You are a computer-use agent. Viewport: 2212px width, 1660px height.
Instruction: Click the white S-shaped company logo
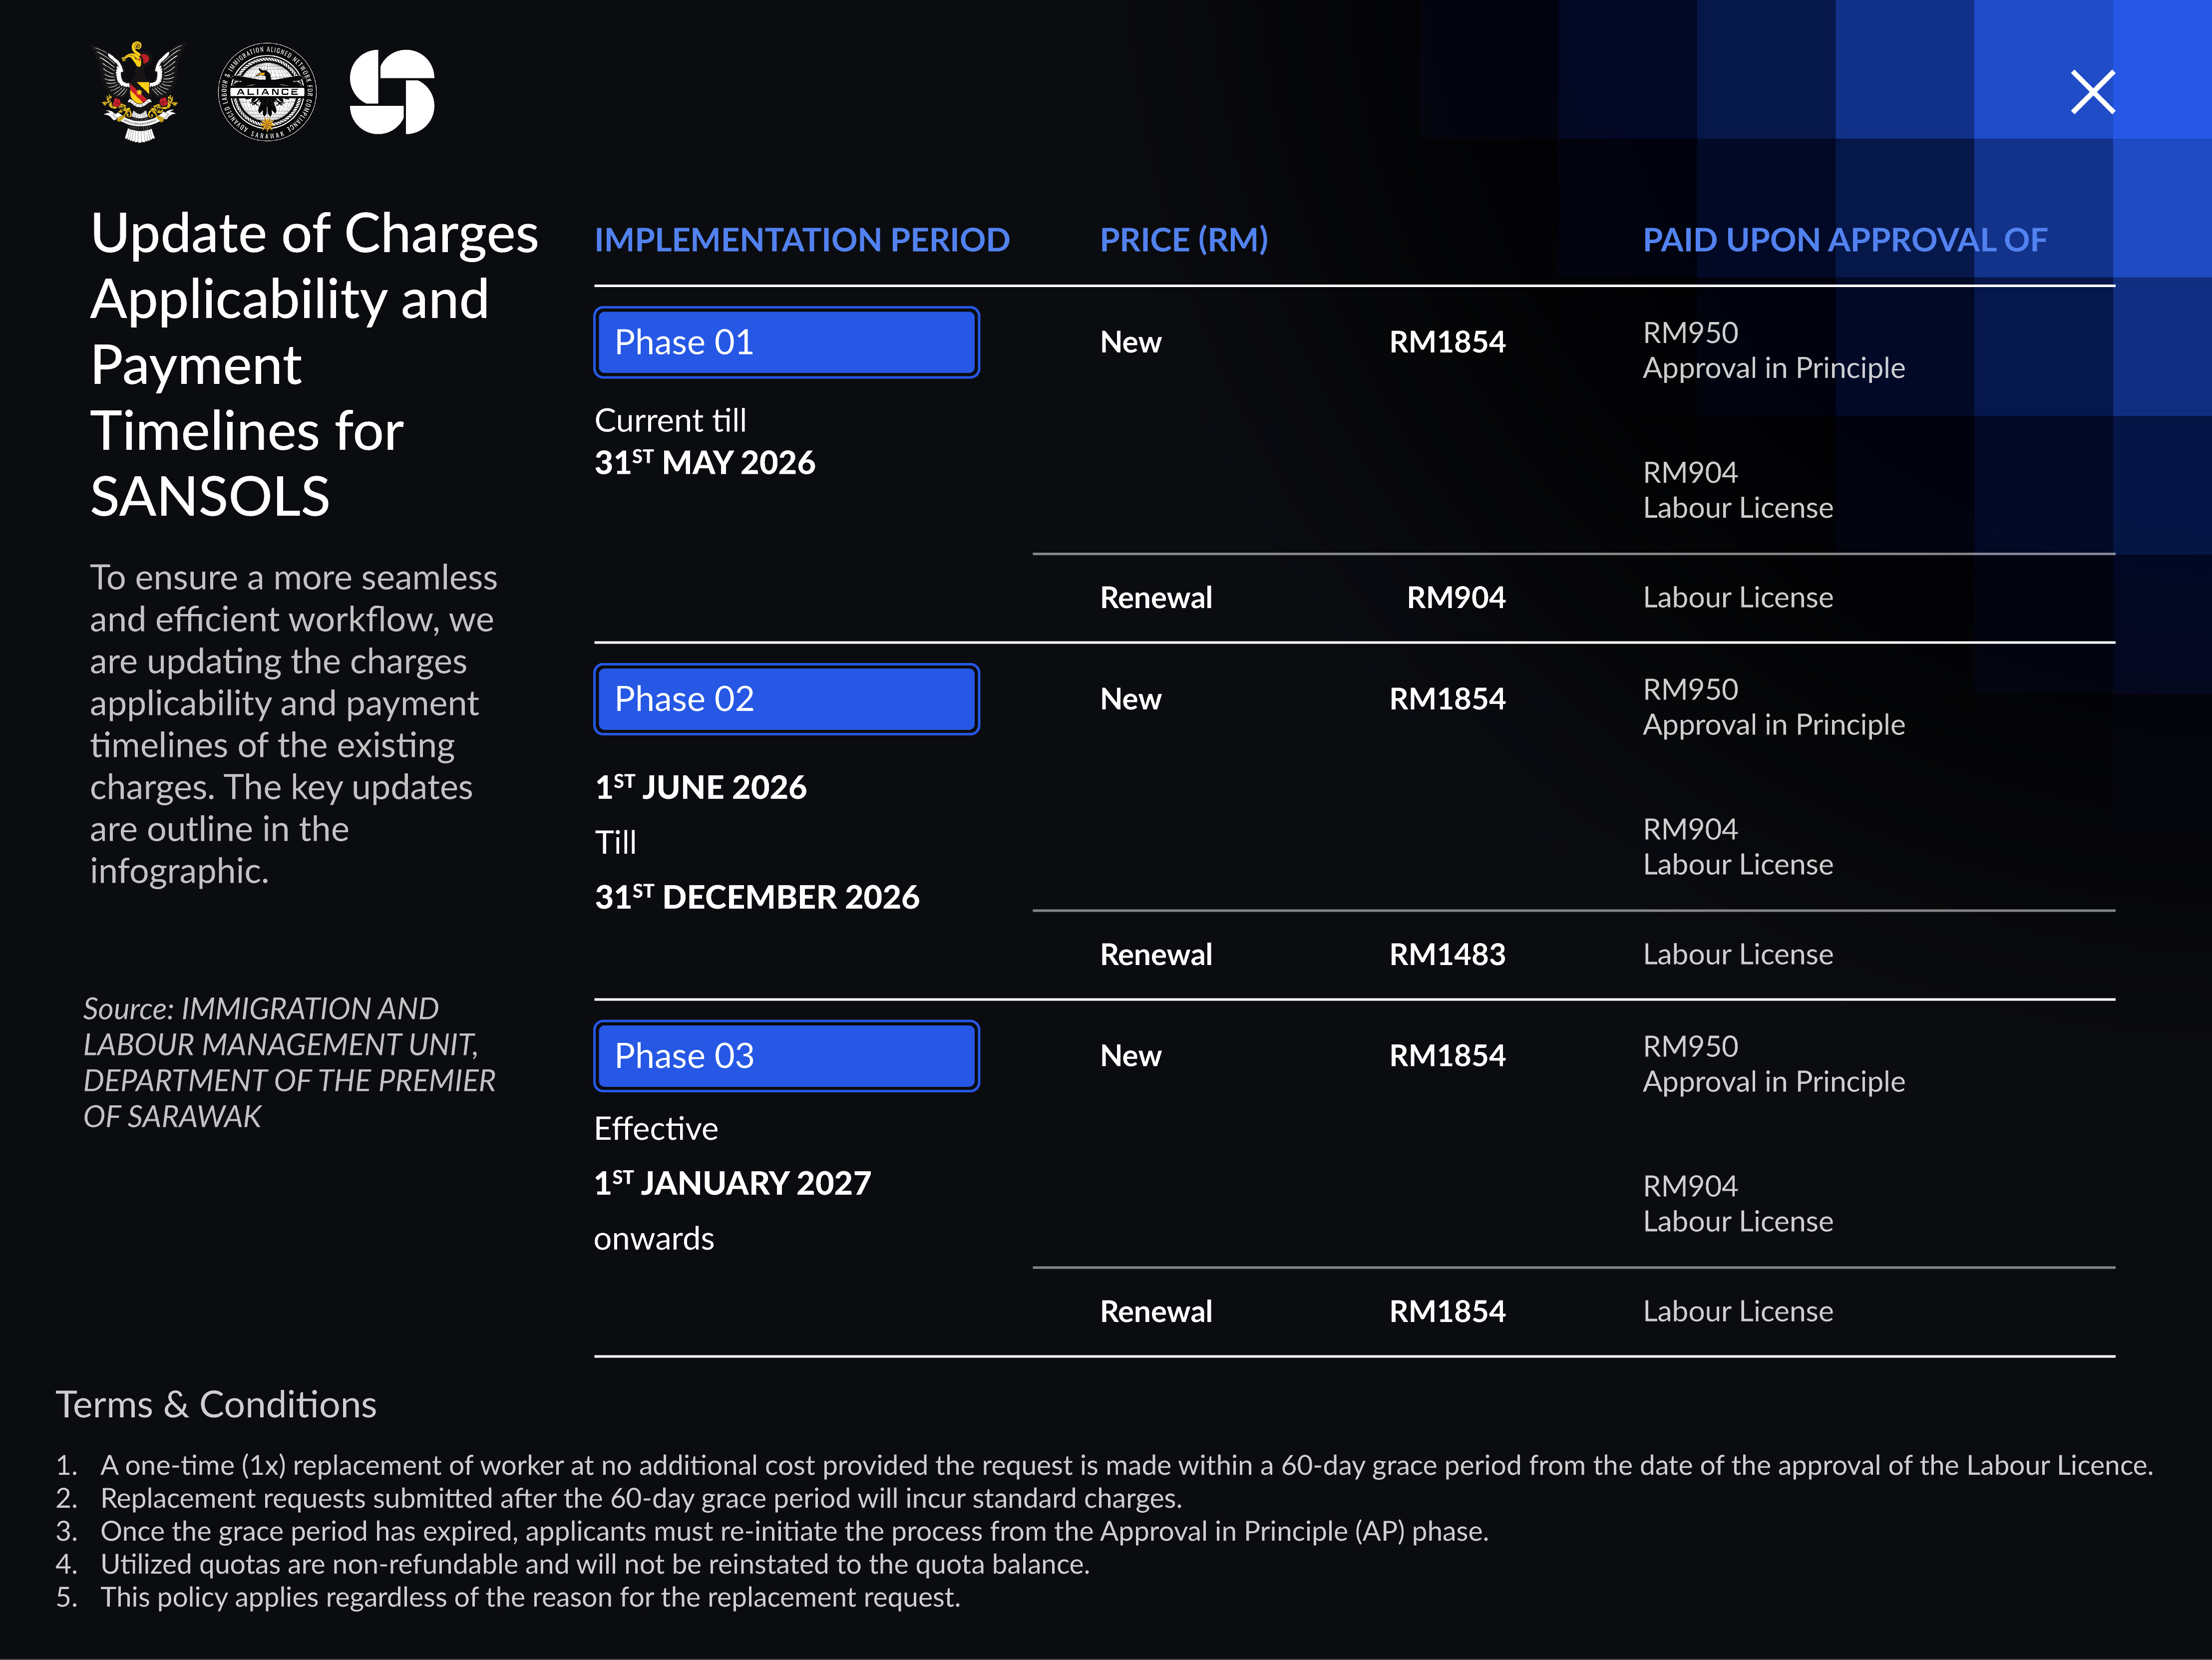pyautogui.click(x=394, y=93)
